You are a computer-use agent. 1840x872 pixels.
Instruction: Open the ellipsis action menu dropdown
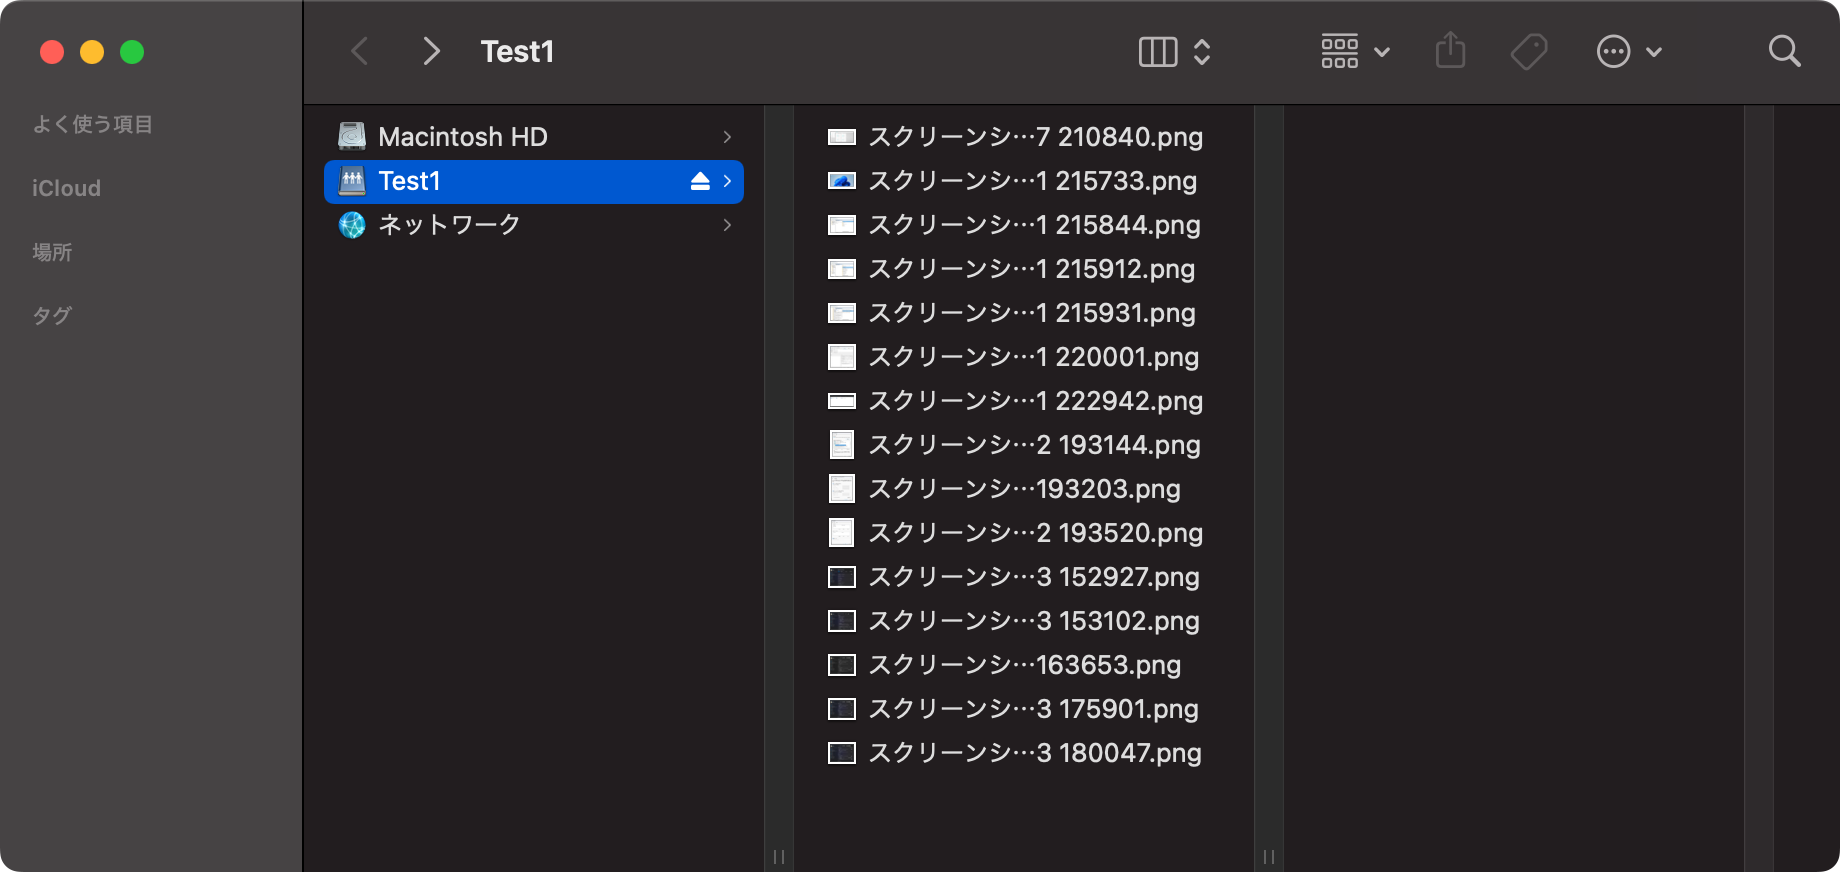click(1628, 51)
